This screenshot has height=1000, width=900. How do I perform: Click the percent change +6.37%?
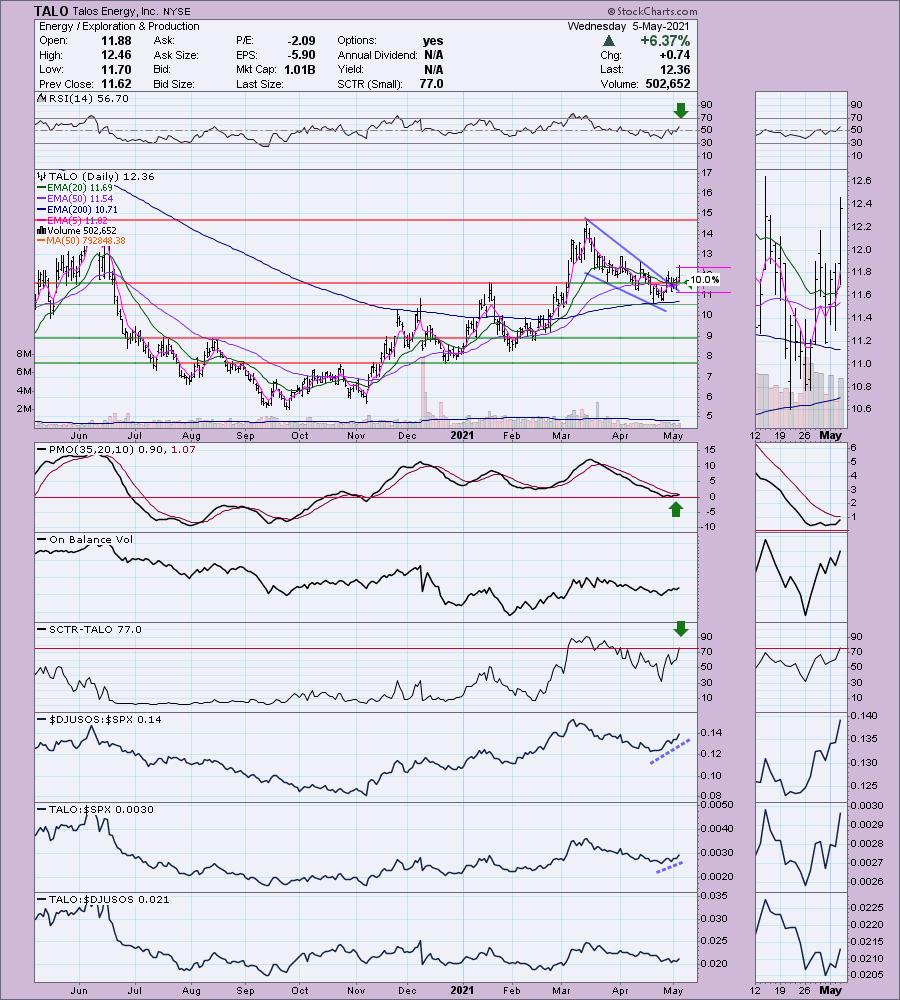(x=665, y=40)
